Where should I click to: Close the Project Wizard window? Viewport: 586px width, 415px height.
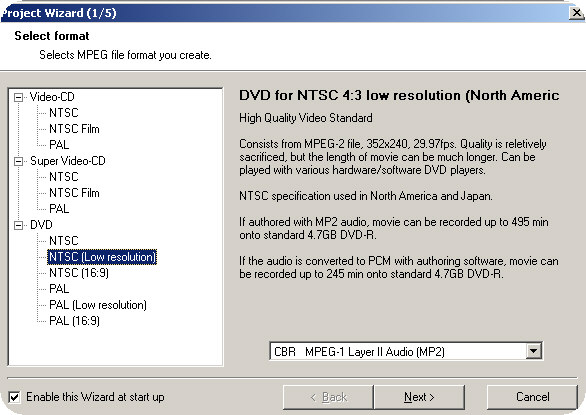(577, 13)
